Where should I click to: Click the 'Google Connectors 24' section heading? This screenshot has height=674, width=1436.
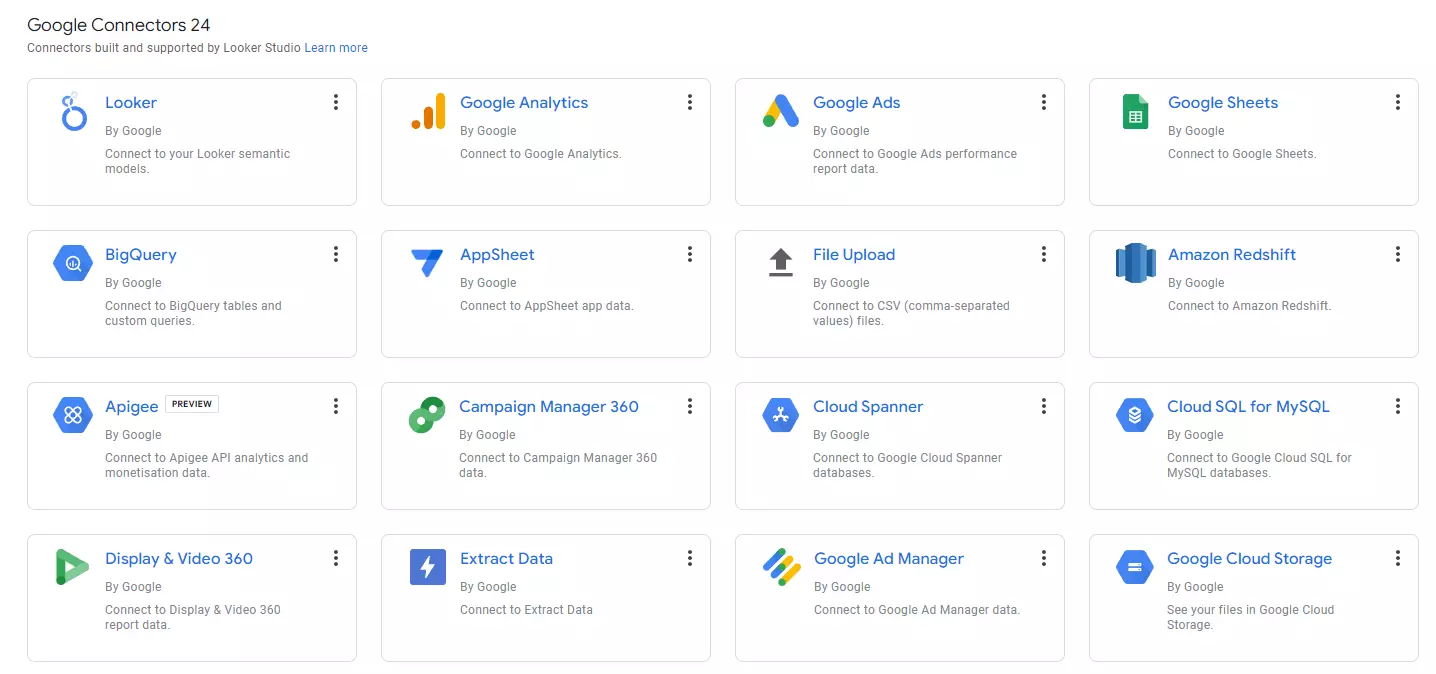tap(119, 25)
